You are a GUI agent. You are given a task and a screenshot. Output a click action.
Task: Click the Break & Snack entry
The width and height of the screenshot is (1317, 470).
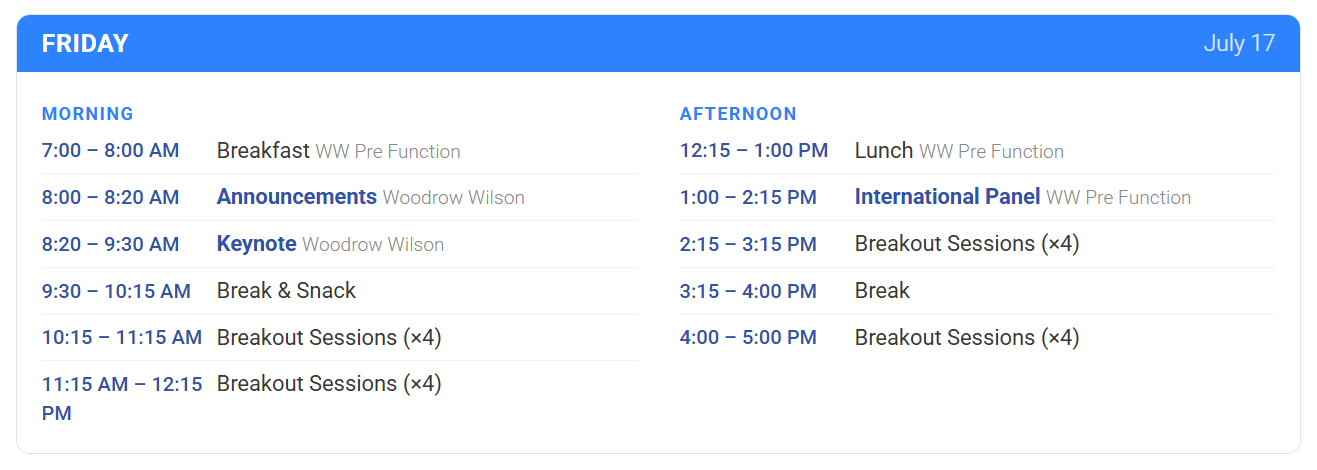pyautogui.click(x=286, y=291)
